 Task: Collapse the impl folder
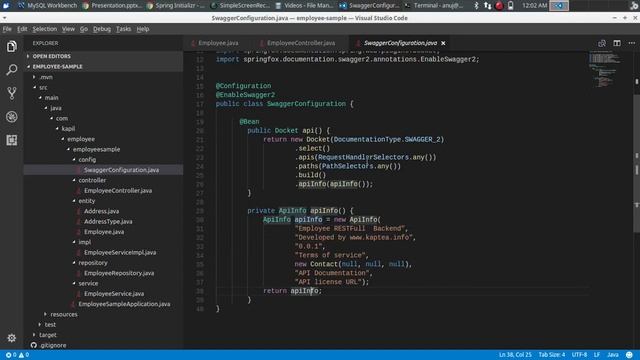click(x=84, y=242)
